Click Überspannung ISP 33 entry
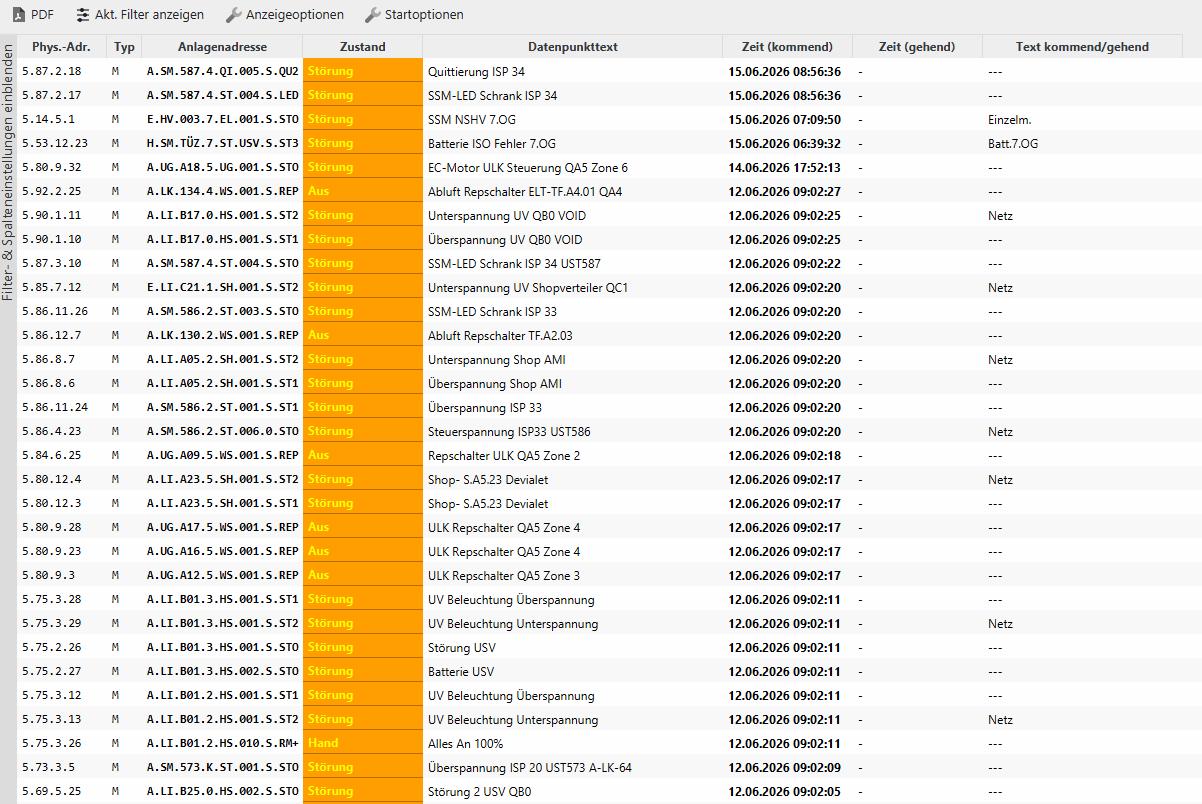The height and width of the screenshot is (804, 1202). [x=485, y=407]
